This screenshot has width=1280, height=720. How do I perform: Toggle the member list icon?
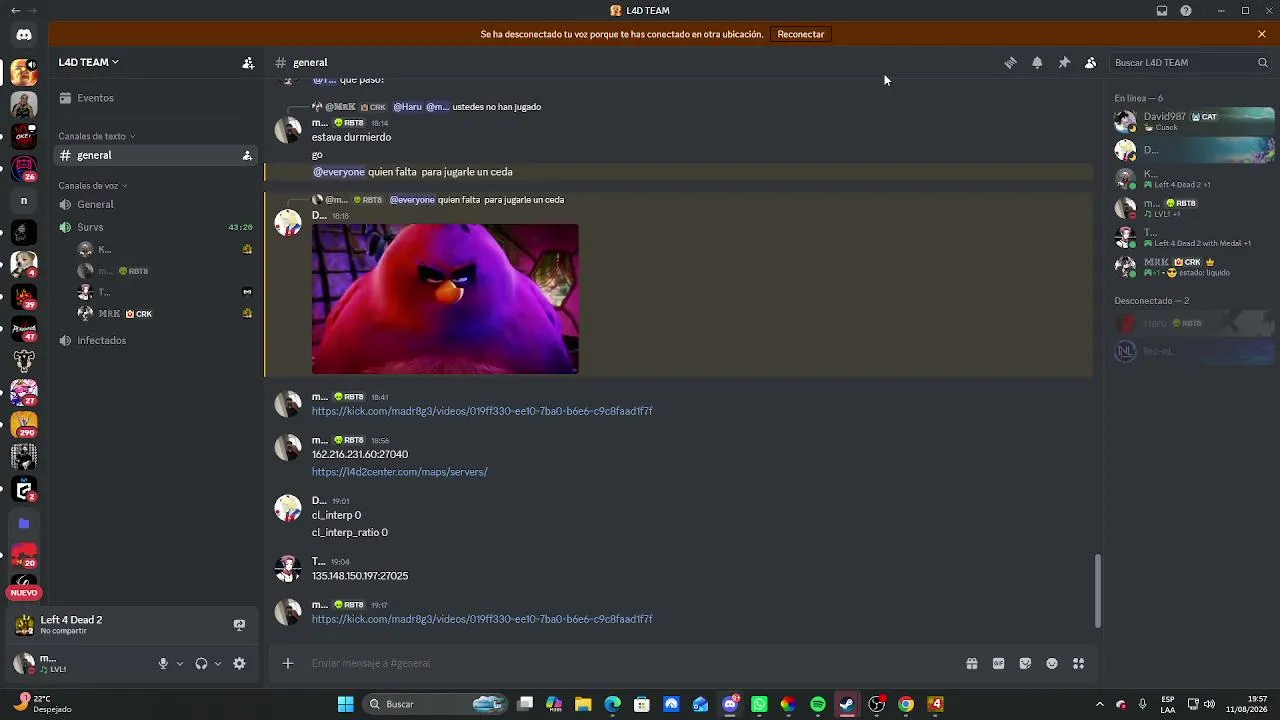(1091, 62)
